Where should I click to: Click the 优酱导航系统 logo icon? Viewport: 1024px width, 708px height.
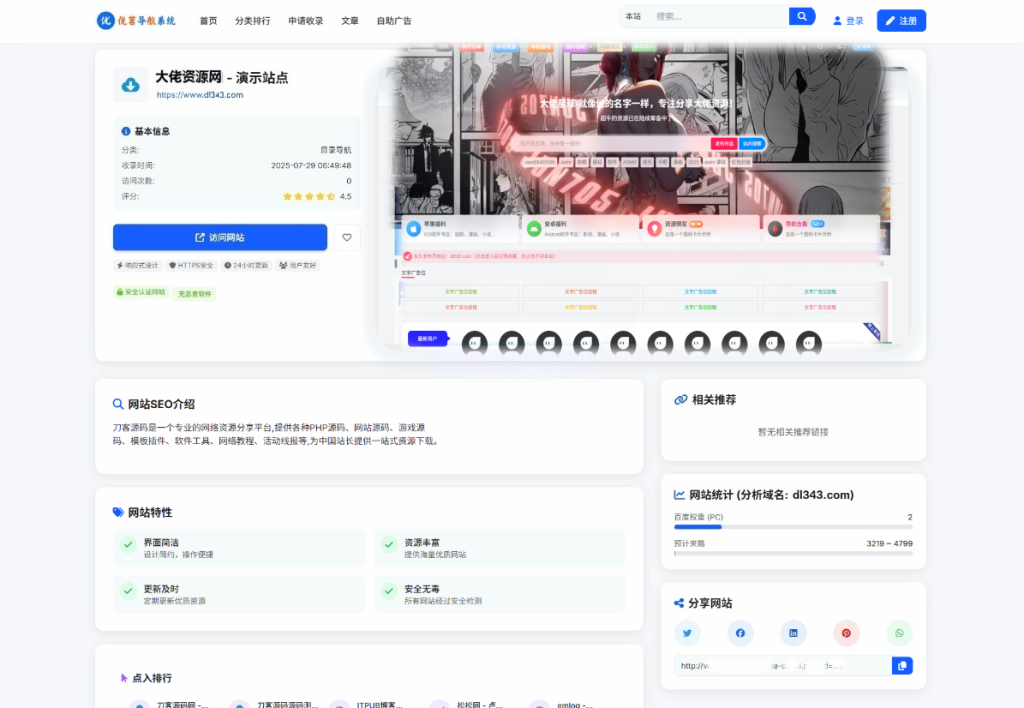point(106,20)
